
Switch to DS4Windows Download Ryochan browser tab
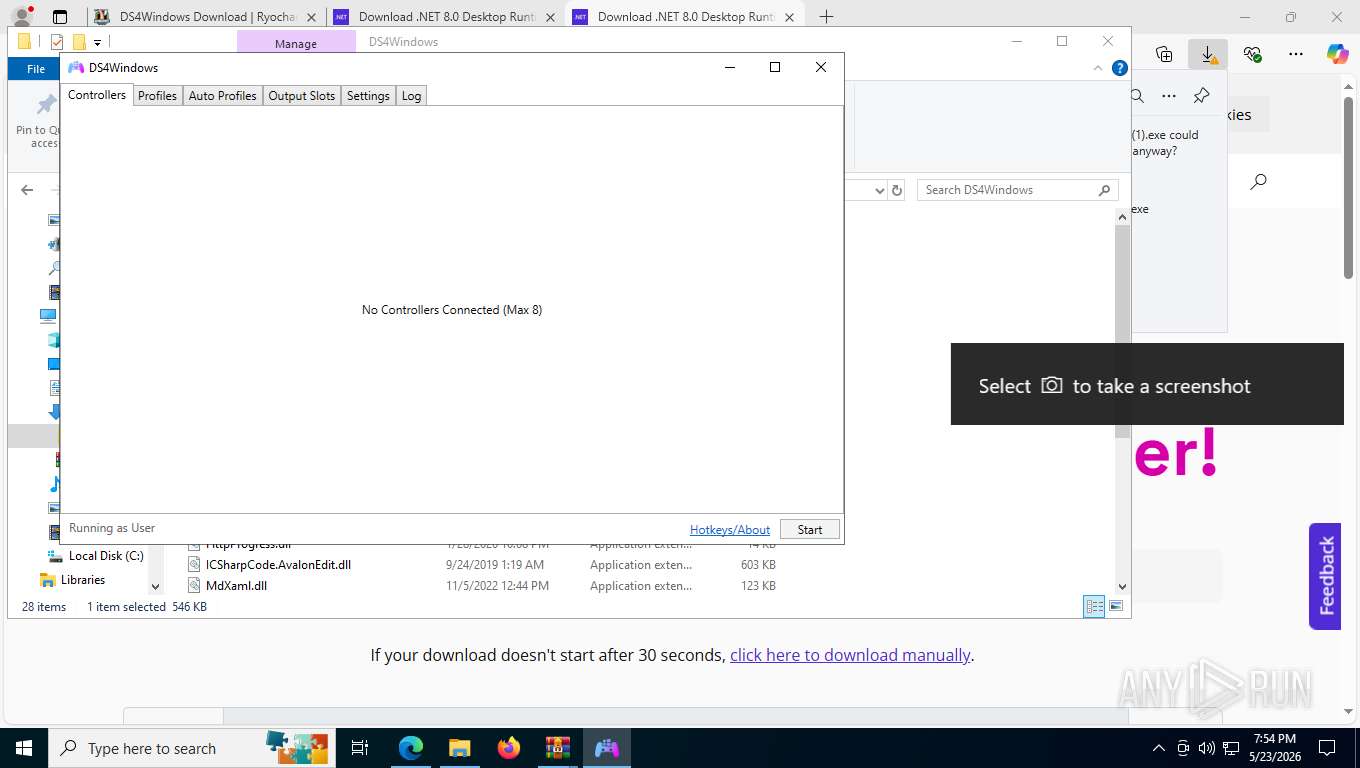206,17
